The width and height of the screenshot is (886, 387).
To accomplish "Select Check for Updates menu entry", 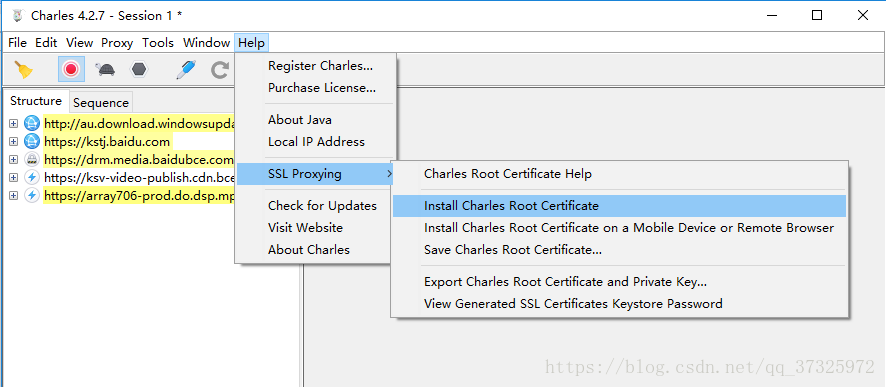I will pos(322,206).
